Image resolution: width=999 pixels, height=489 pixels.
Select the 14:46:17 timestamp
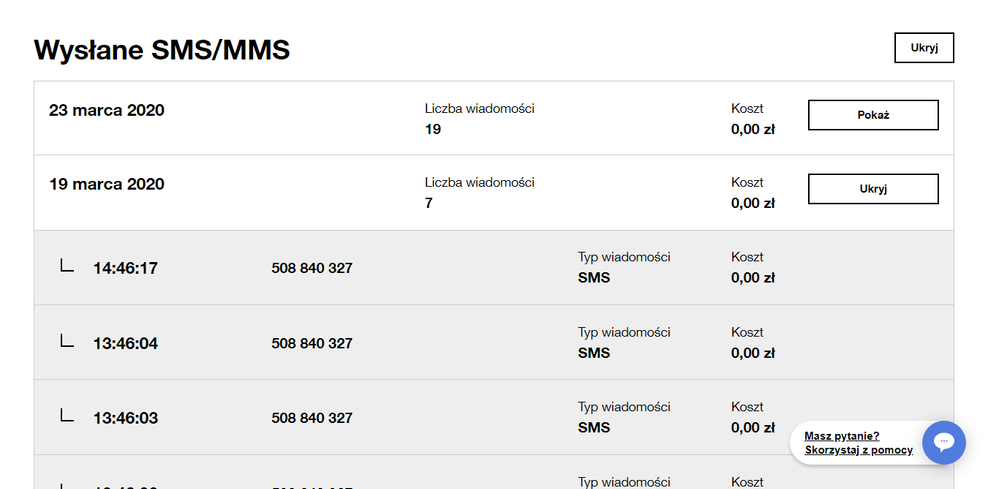pos(125,268)
